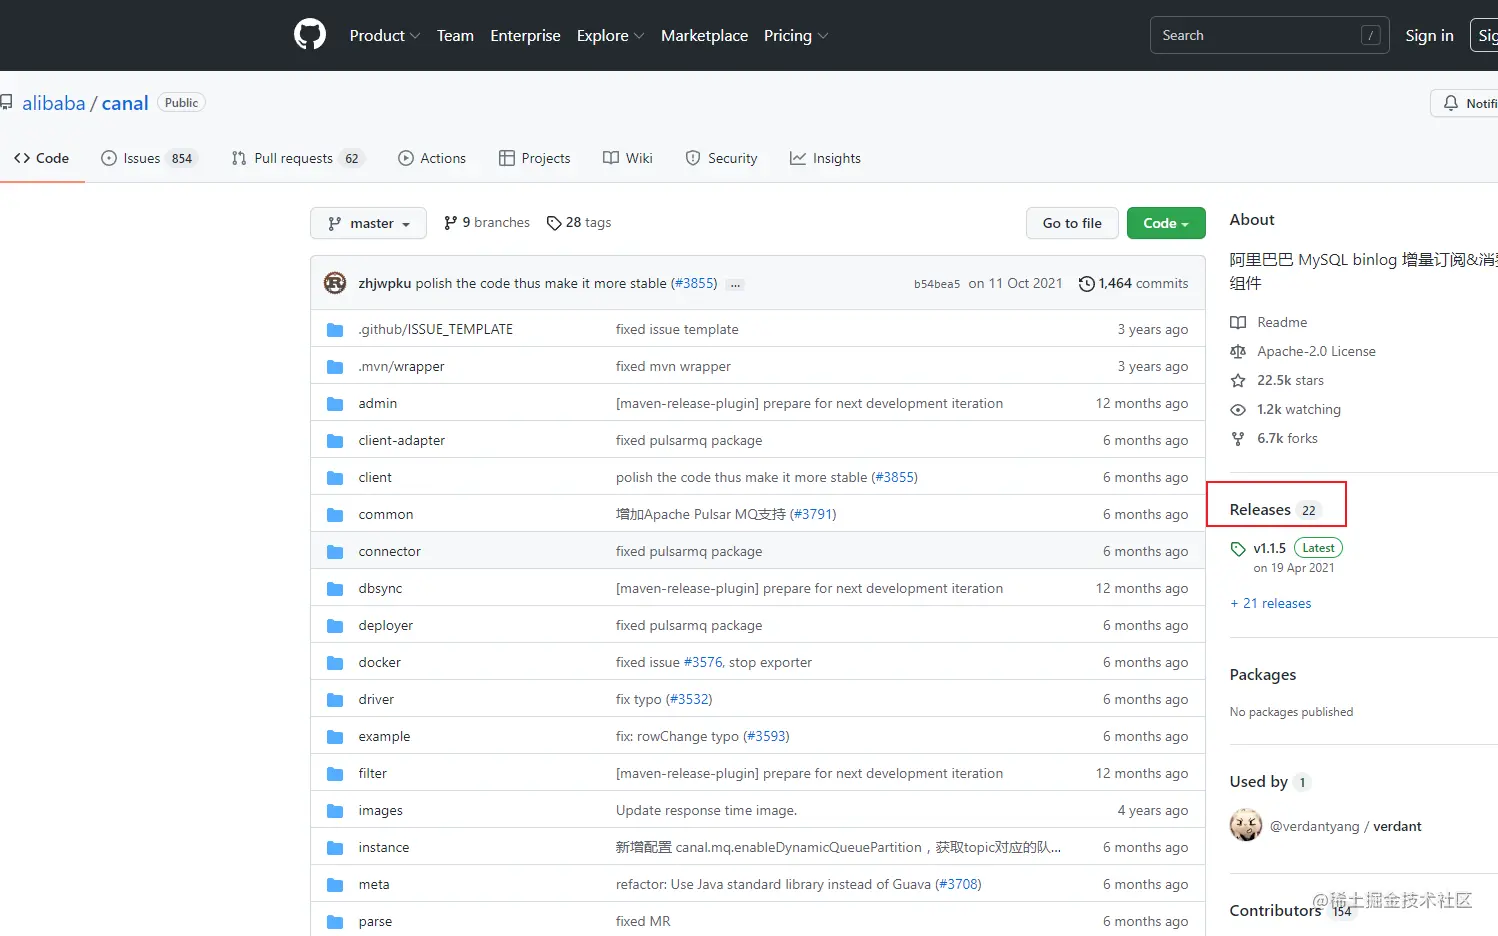The height and width of the screenshot is (936, 1498).
Task: Open the 28 tags link
Action: 579,222
